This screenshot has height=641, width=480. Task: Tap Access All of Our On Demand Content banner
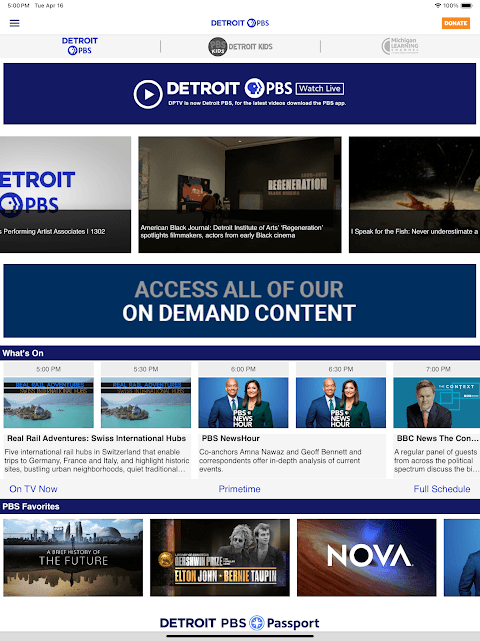coord(240,301)
